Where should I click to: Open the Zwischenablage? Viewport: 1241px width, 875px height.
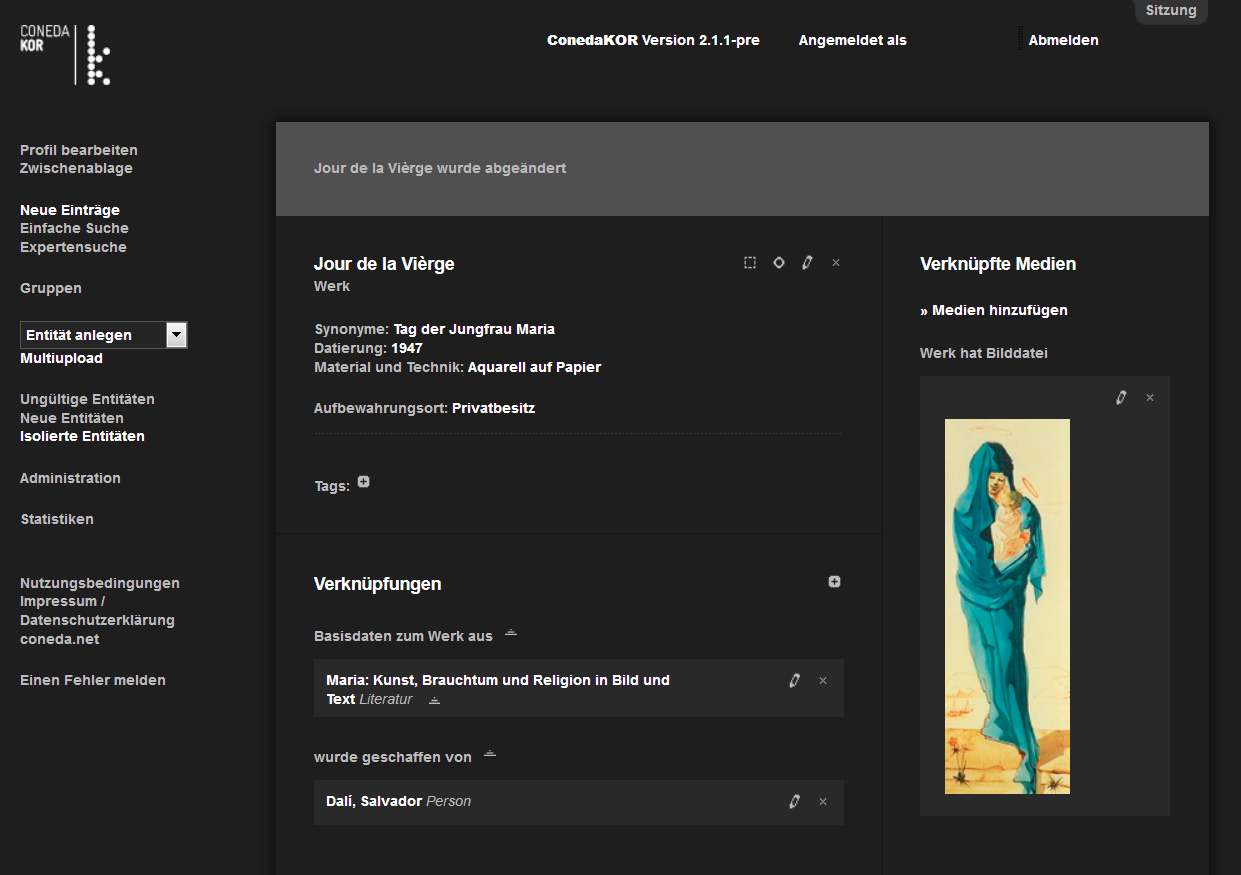76,168
